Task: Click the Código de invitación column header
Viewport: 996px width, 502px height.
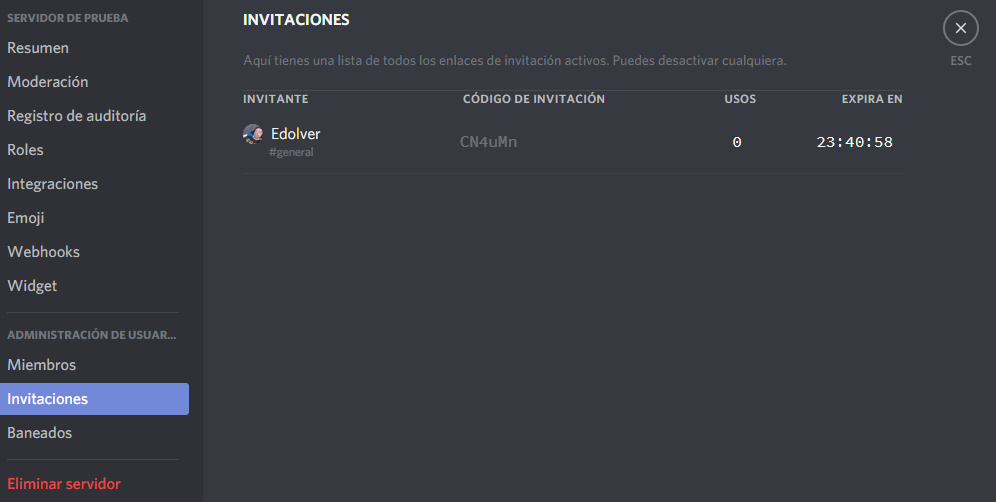Action: point(534,99)
